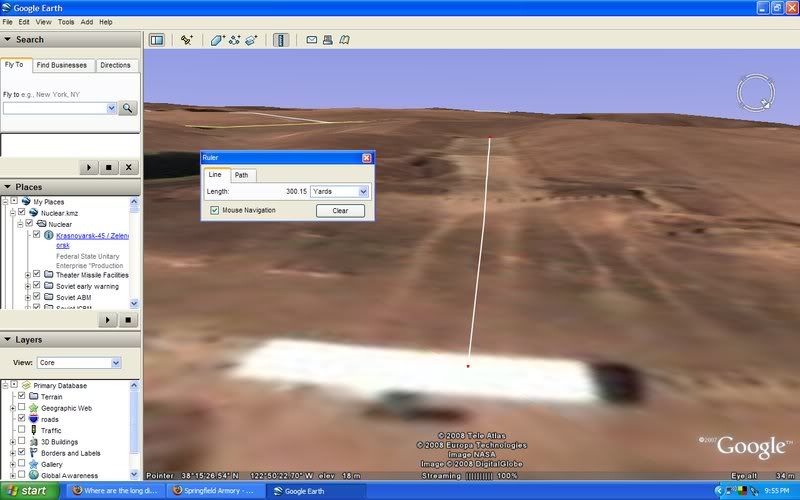Click the Print icon in toolbar

328,40
